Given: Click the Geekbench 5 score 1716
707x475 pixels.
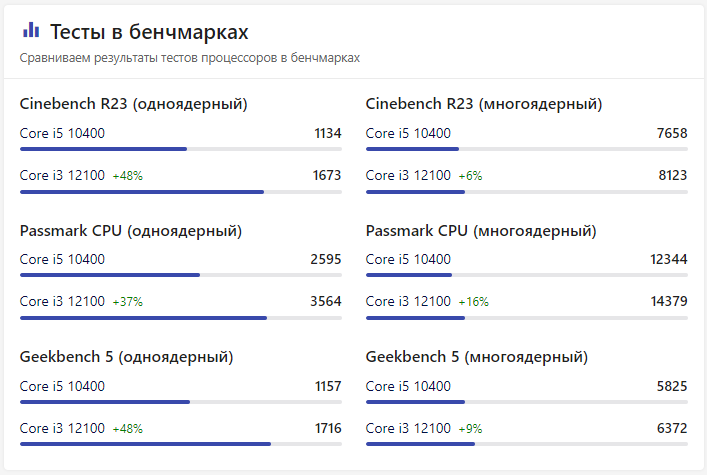Looking at the screenshot, I should pos(328,428).
